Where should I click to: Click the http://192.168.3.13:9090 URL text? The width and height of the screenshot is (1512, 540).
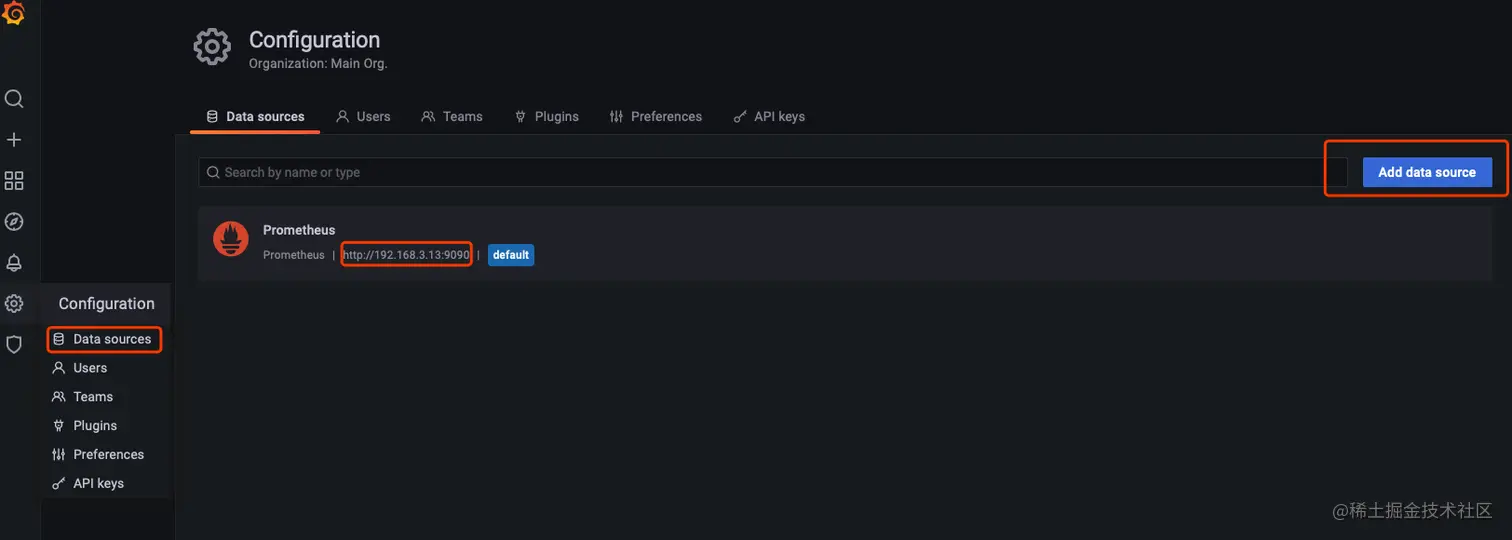point(406,255)
